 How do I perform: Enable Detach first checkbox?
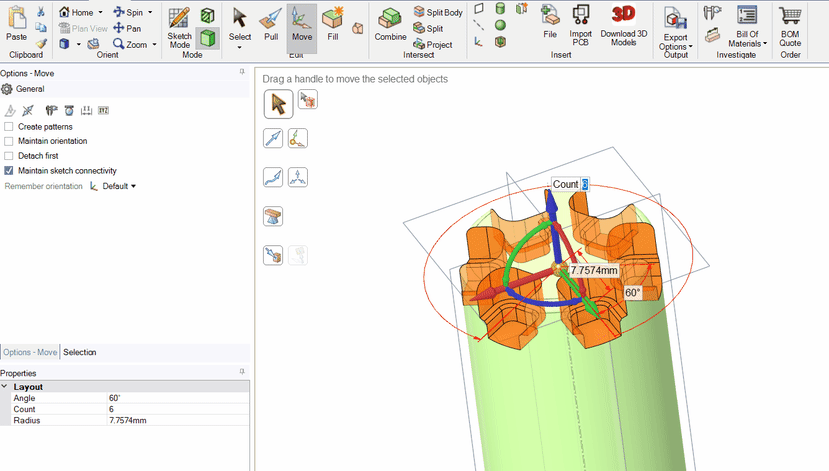click(x=8, y=156)
